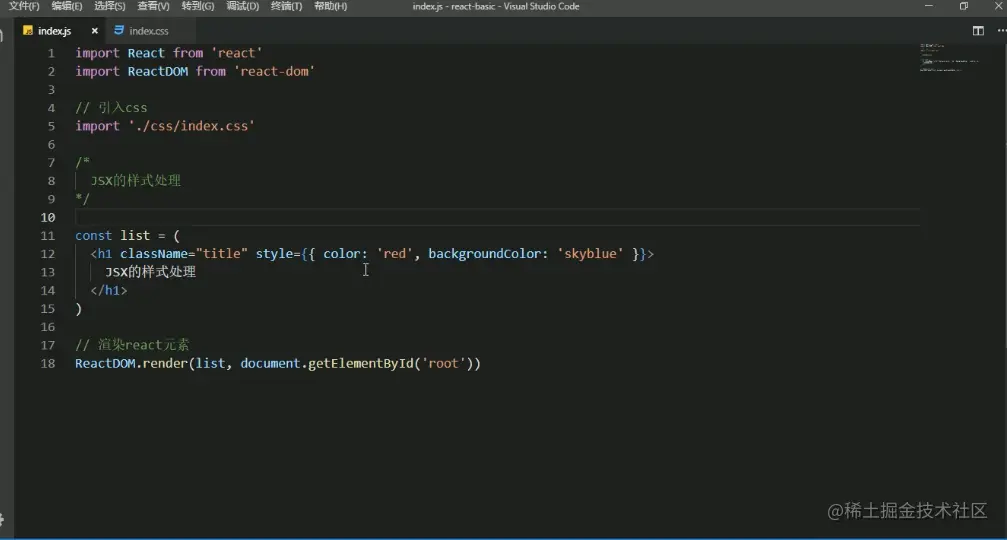Click line number 1 in the gutter

[51, 53]
